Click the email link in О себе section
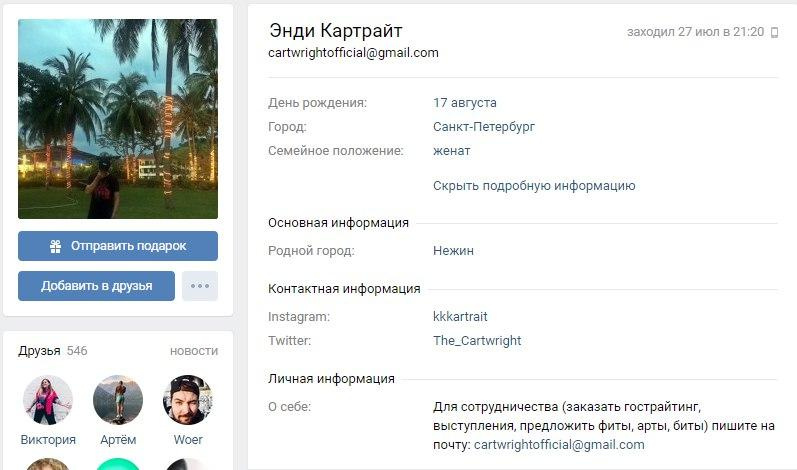The height and width of the screenshot is (470, 797). (x=559, y=445)
